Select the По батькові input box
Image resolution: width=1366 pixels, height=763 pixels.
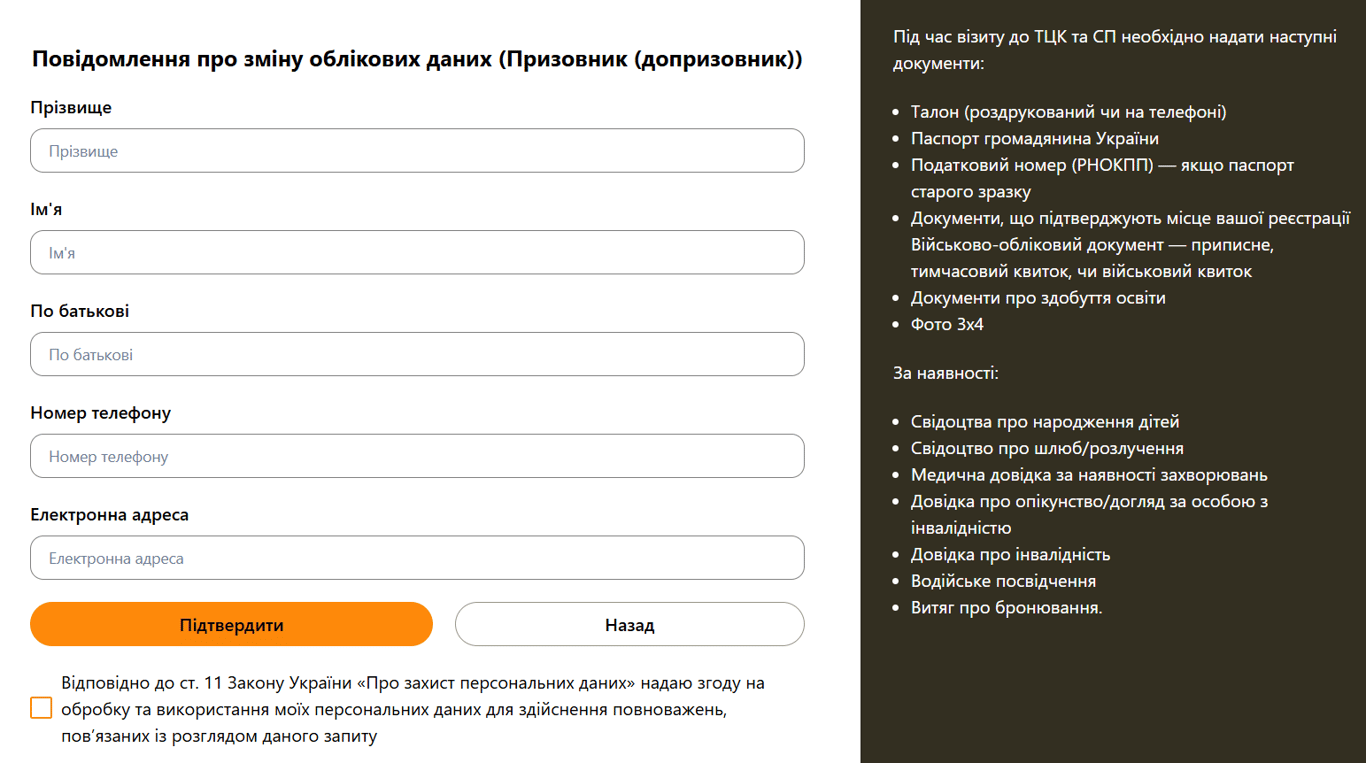[x=417, y=355]
